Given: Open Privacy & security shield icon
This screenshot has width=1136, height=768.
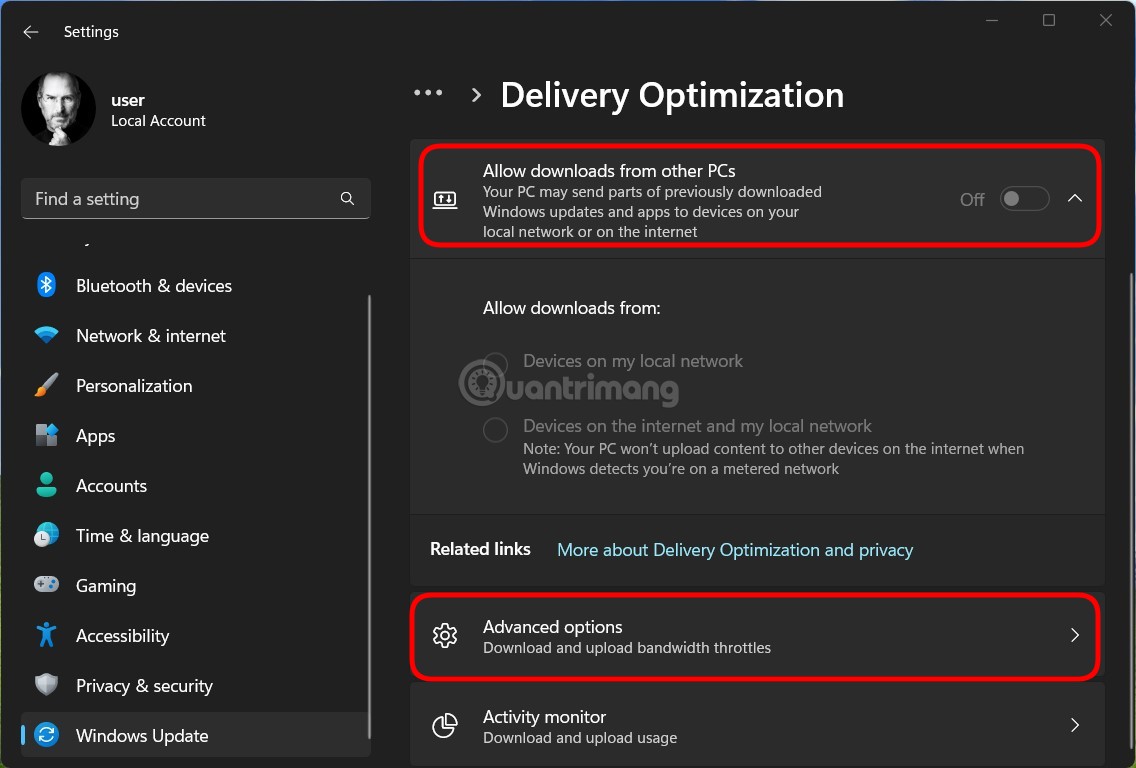Looking at the screenshot, I should [x=46, y=685].
